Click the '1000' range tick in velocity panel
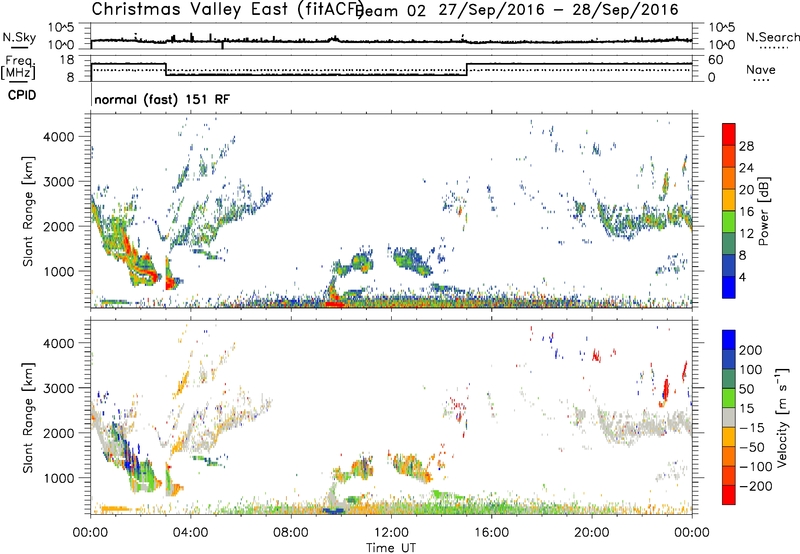The height and width of the screenshot is (554, 800). point(59,478)
